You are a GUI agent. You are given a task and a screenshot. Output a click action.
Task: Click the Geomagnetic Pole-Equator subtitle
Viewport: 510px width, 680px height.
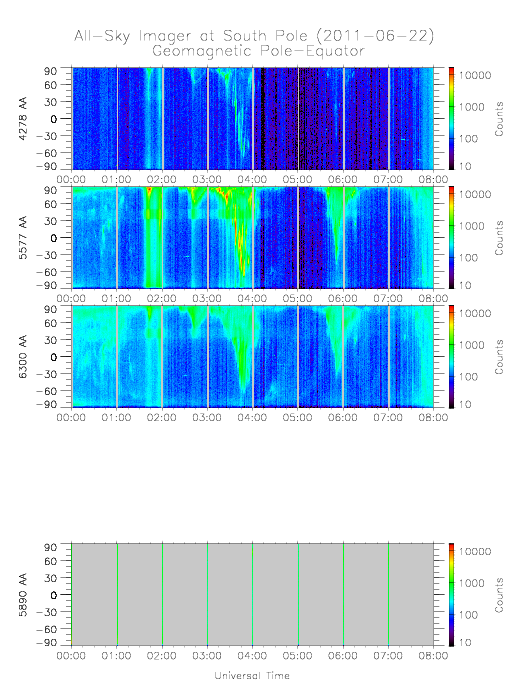pyautogui.click(x=258, y=51)
